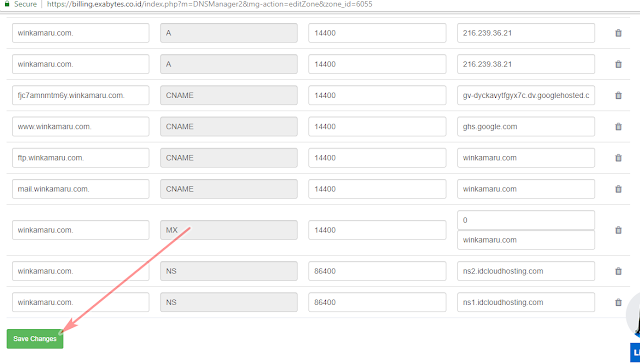Image resolution: width=640 pixels, height=363 pixels.
Task: Delete the fjc7amnmtm6y CNAME record
Action: pyautogui.click(x=618, y=95)
